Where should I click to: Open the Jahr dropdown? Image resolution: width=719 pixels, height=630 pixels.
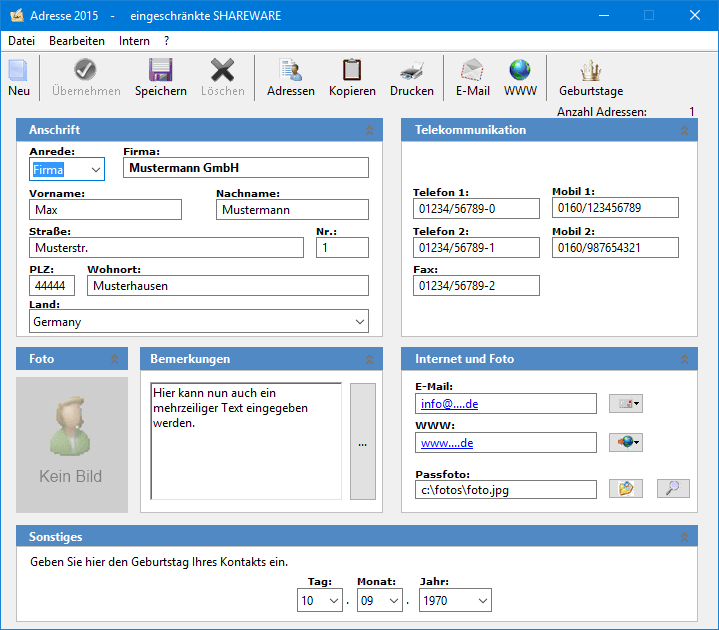coord(482,600)
